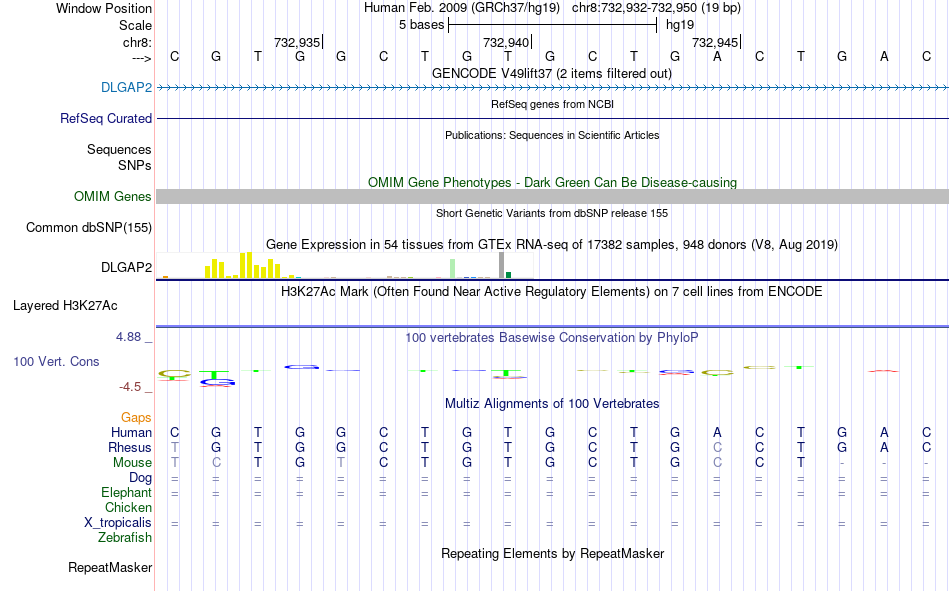
Task: Click the -4.5 lower conservation scale value
Action: pos(130,387)
